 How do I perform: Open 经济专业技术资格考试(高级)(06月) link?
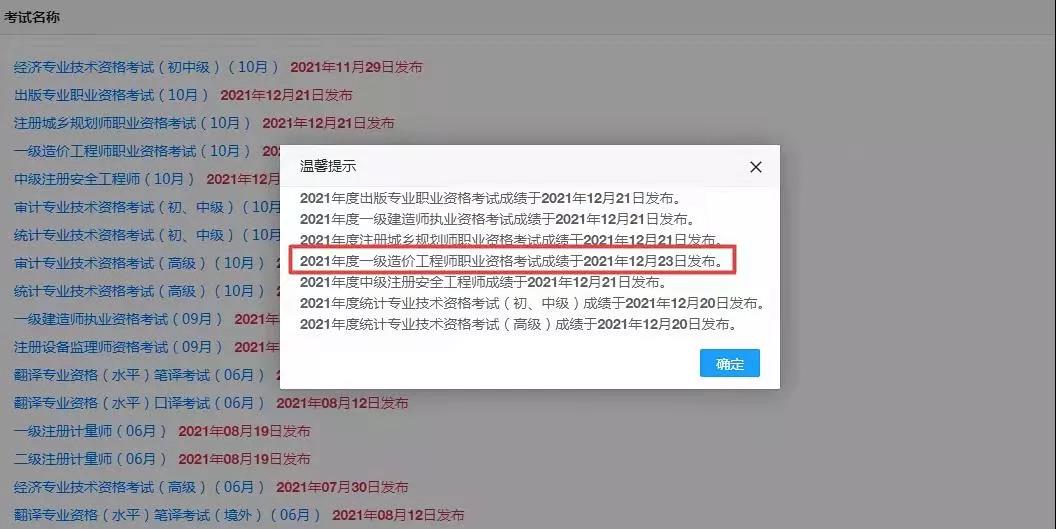(139, 487)
